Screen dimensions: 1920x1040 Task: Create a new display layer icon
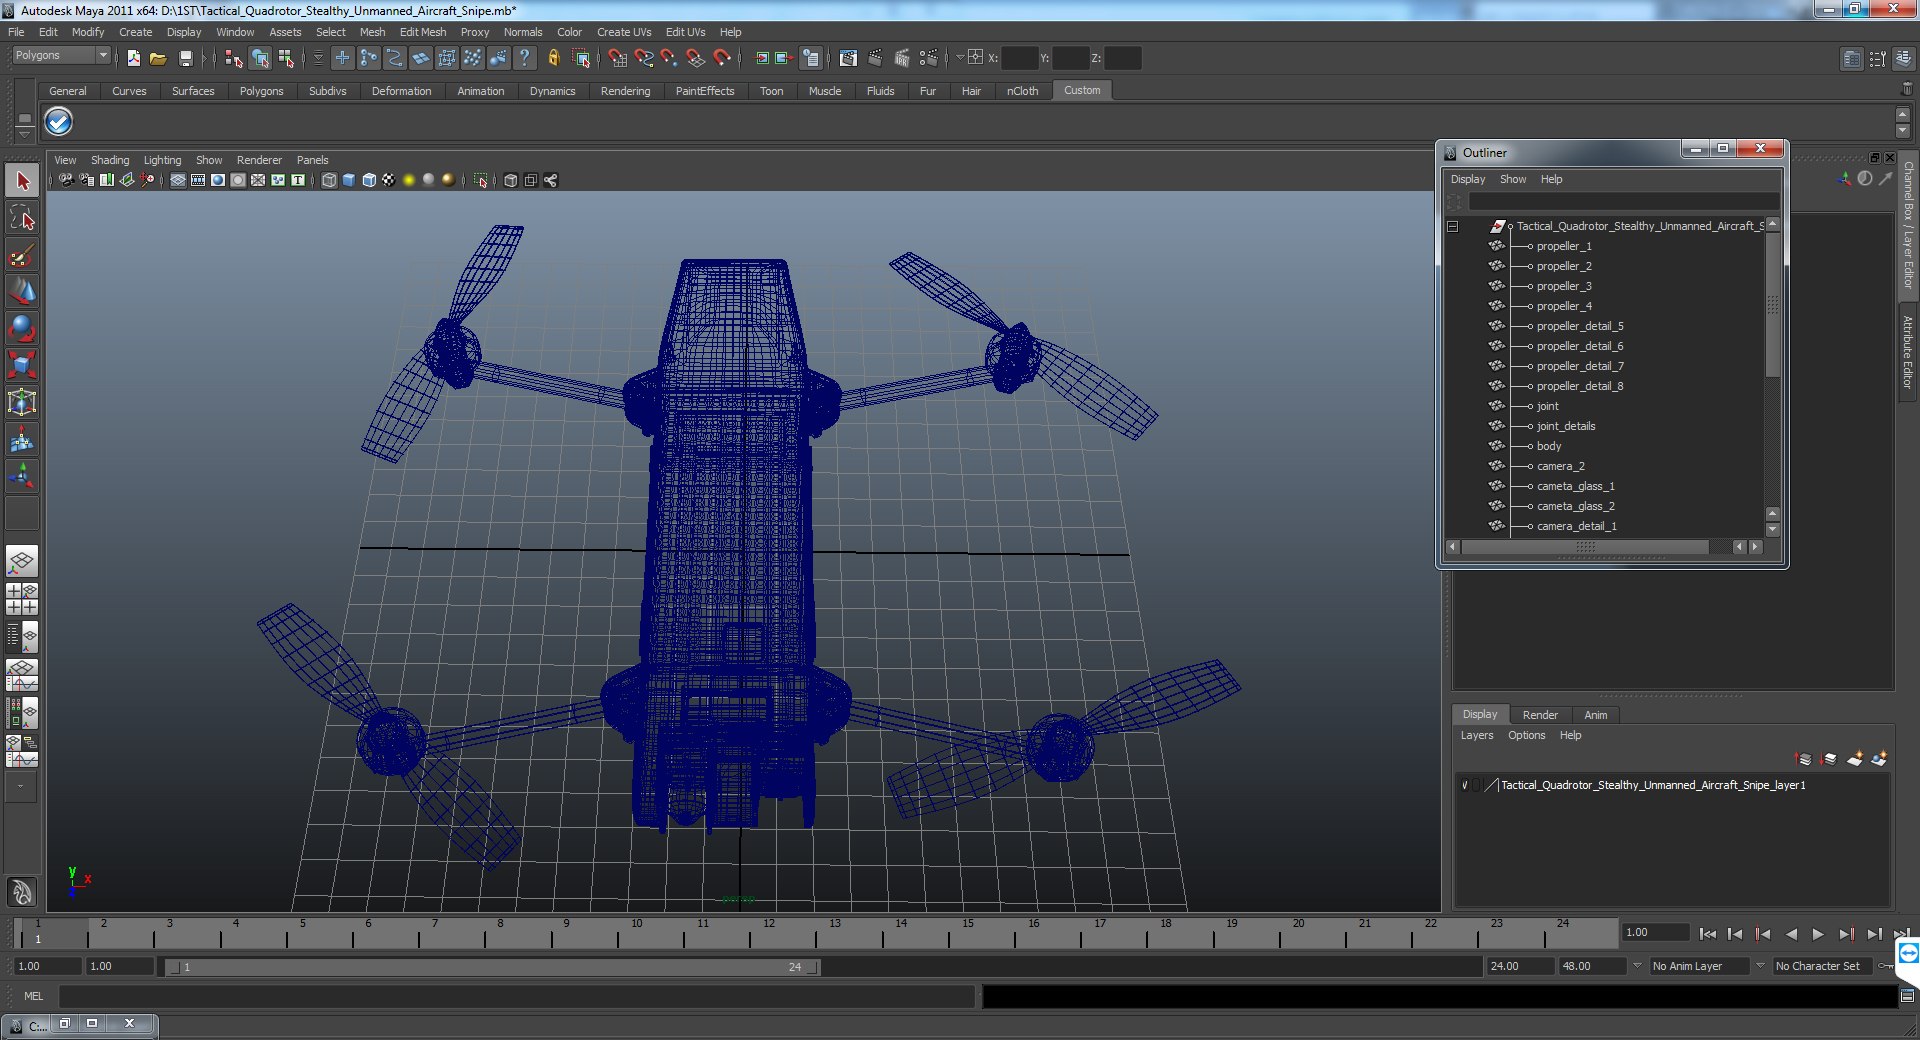[1855, 759]
